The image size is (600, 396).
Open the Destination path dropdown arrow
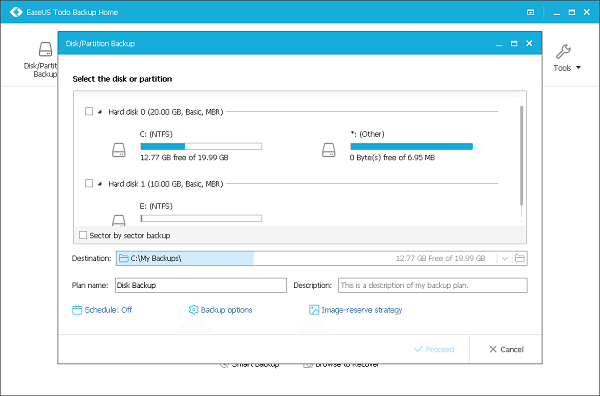point(505,258)
